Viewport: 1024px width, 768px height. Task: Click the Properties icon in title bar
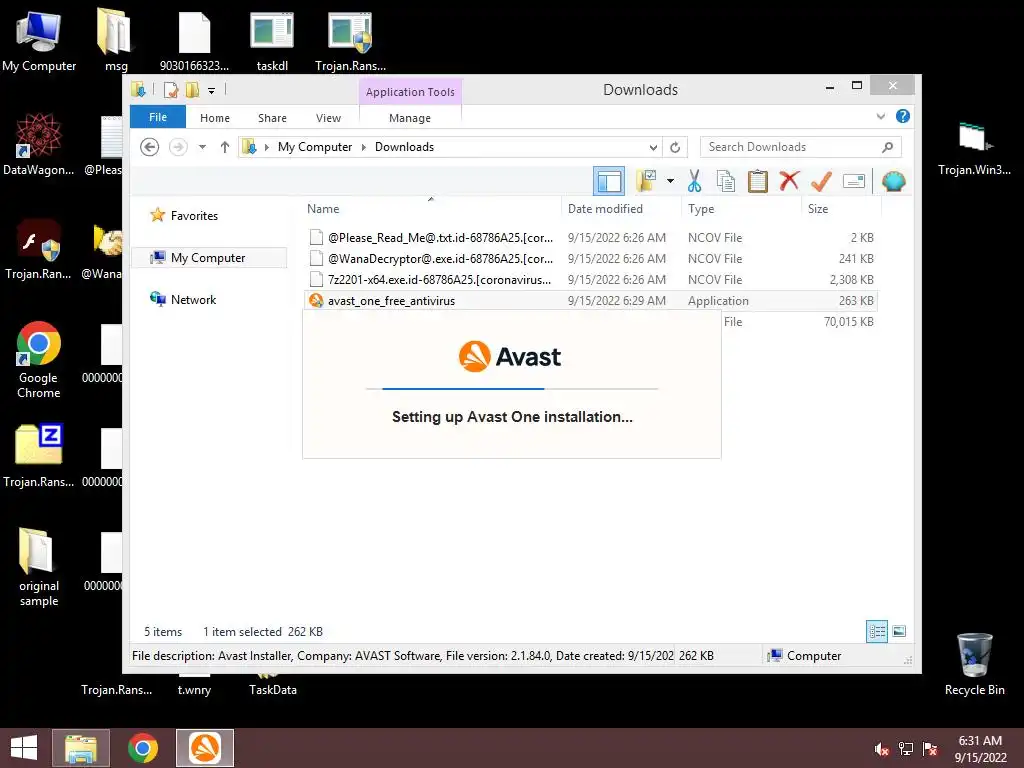tap(171, 89)
